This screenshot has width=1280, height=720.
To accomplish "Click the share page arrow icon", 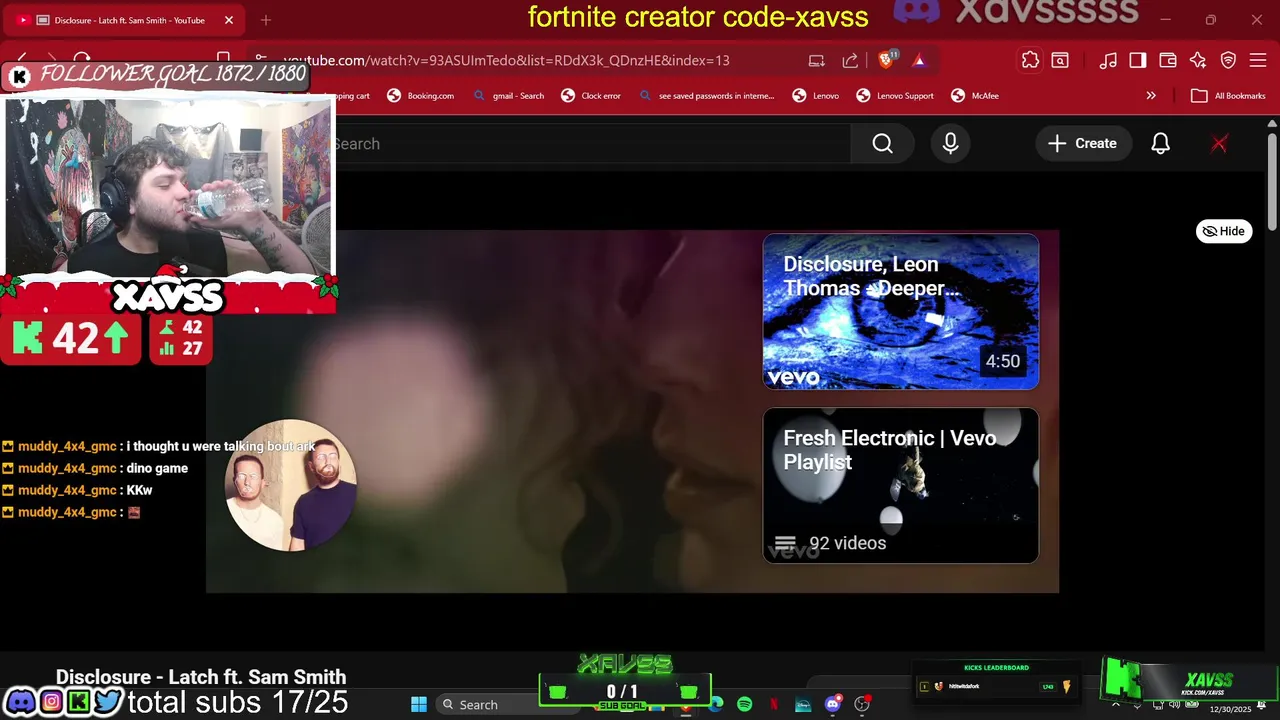I will point(850,60).
